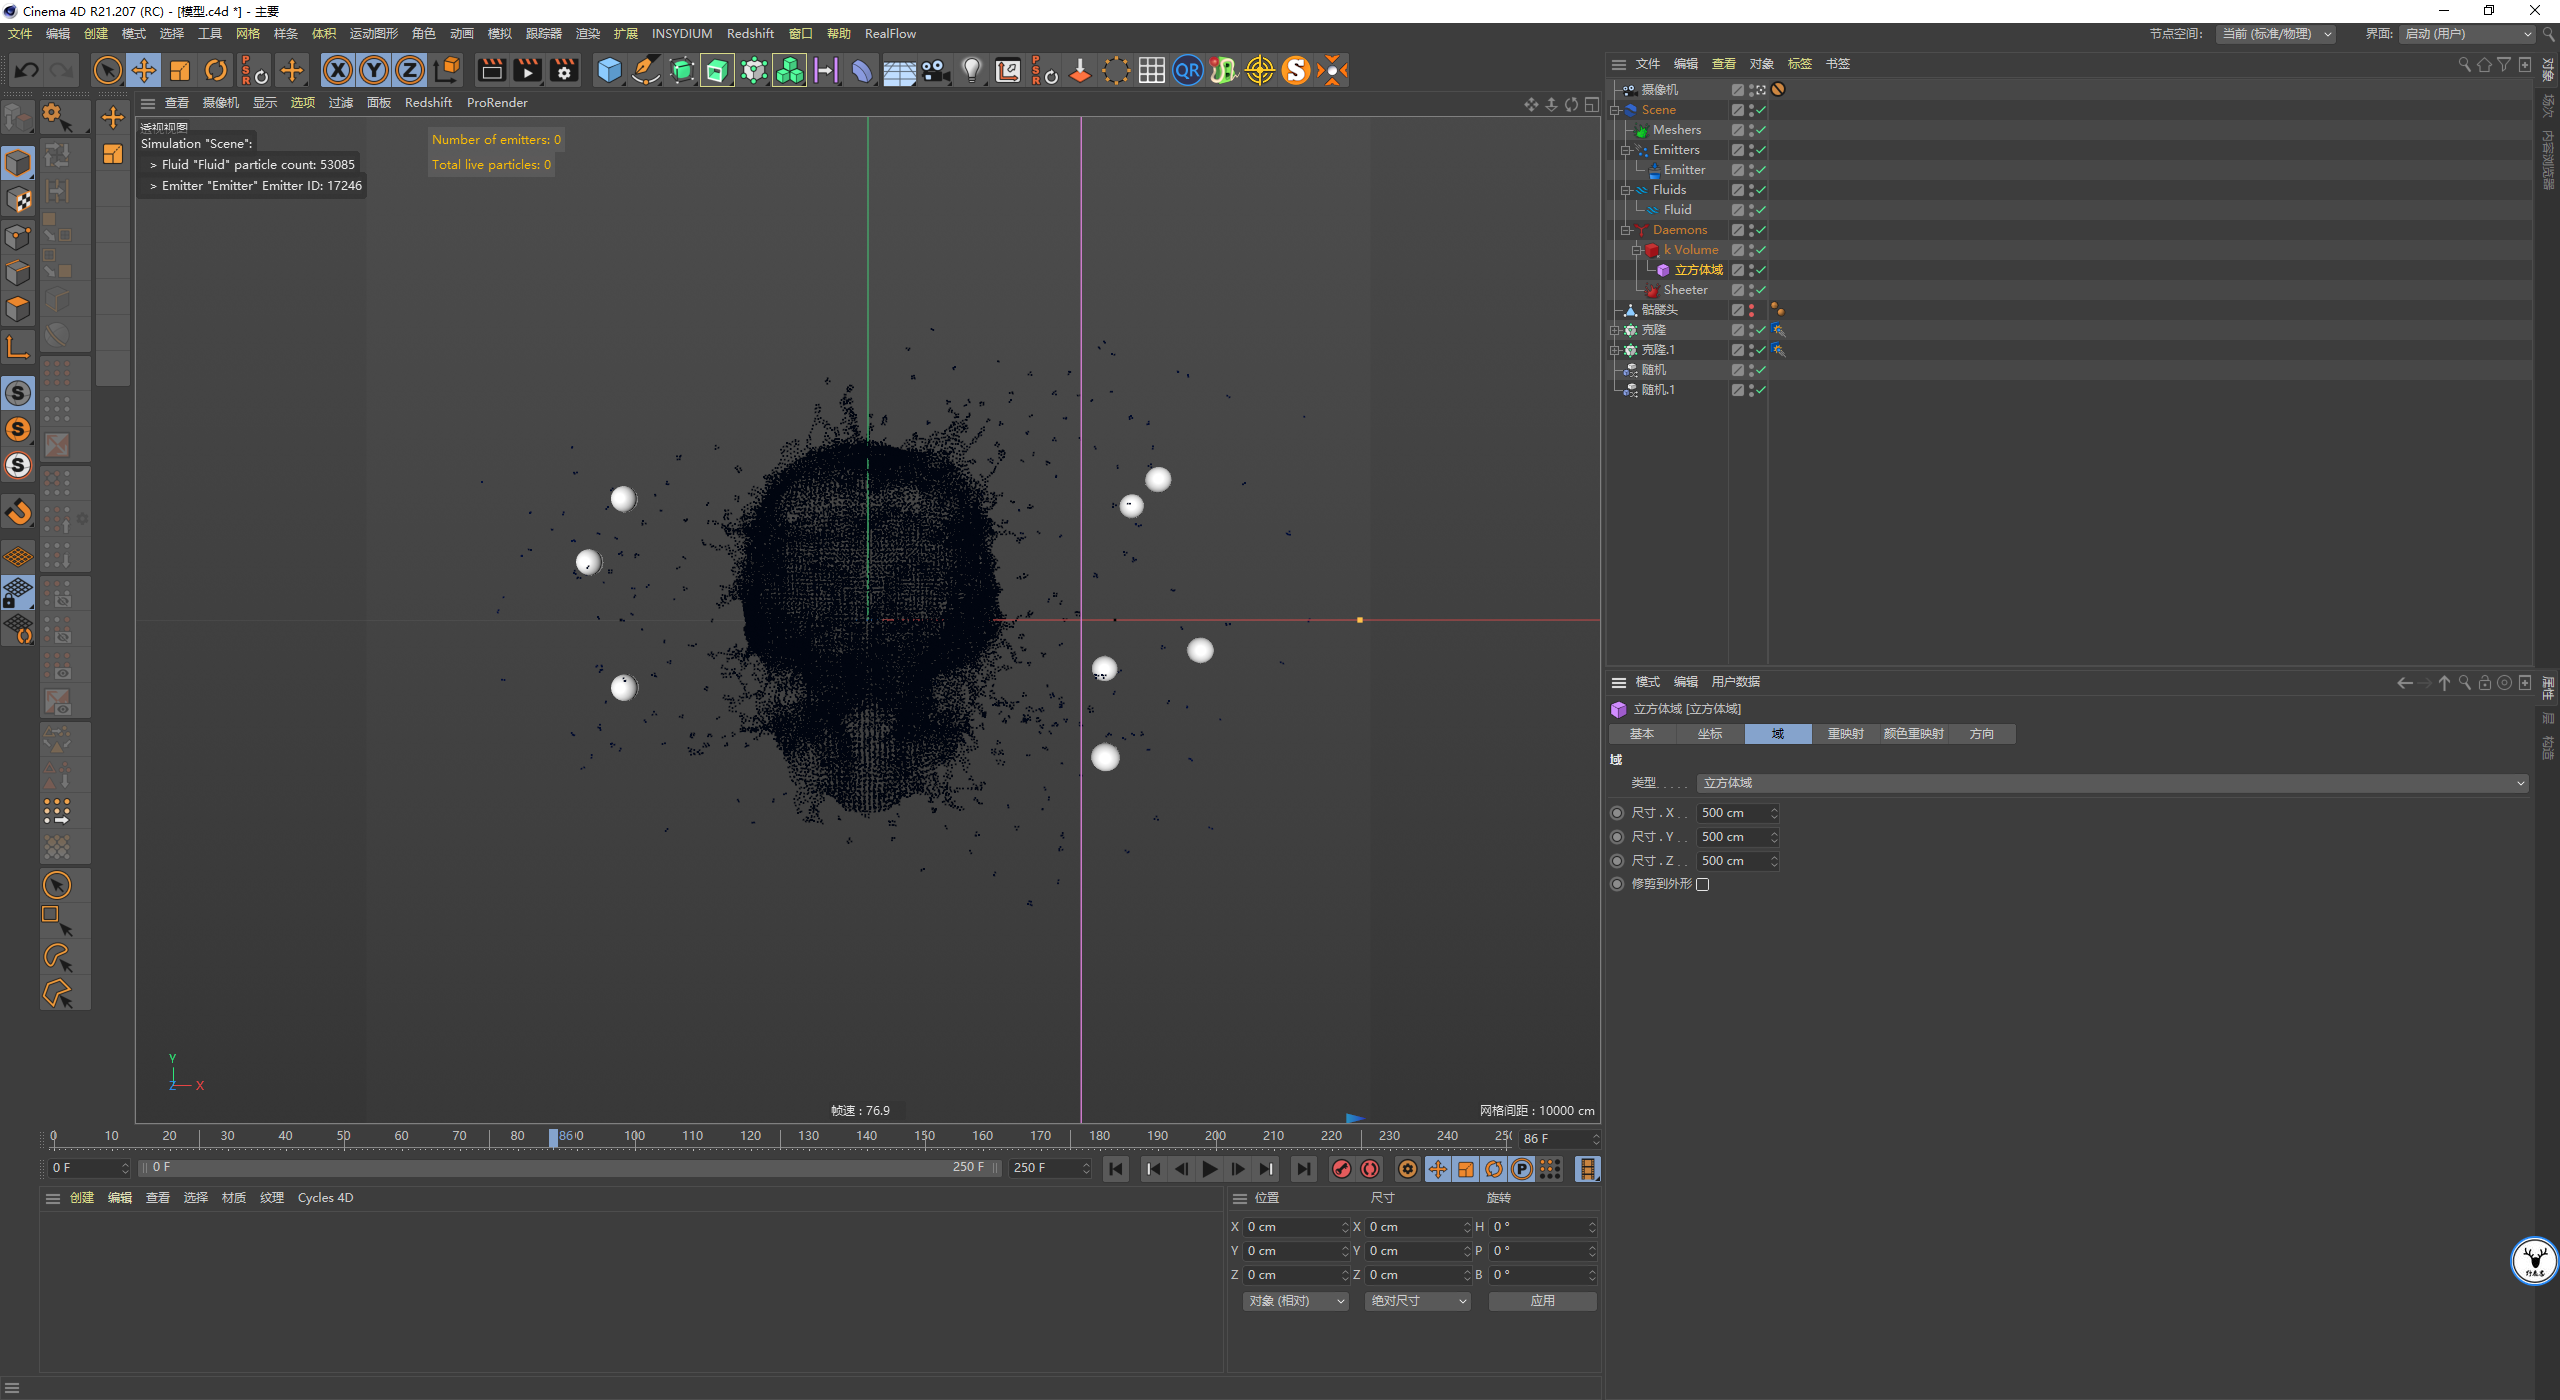Select the Rotate tool in the toolbar
The height and width of the screenshot is (1400, 2560).
[x=216, y=70]
